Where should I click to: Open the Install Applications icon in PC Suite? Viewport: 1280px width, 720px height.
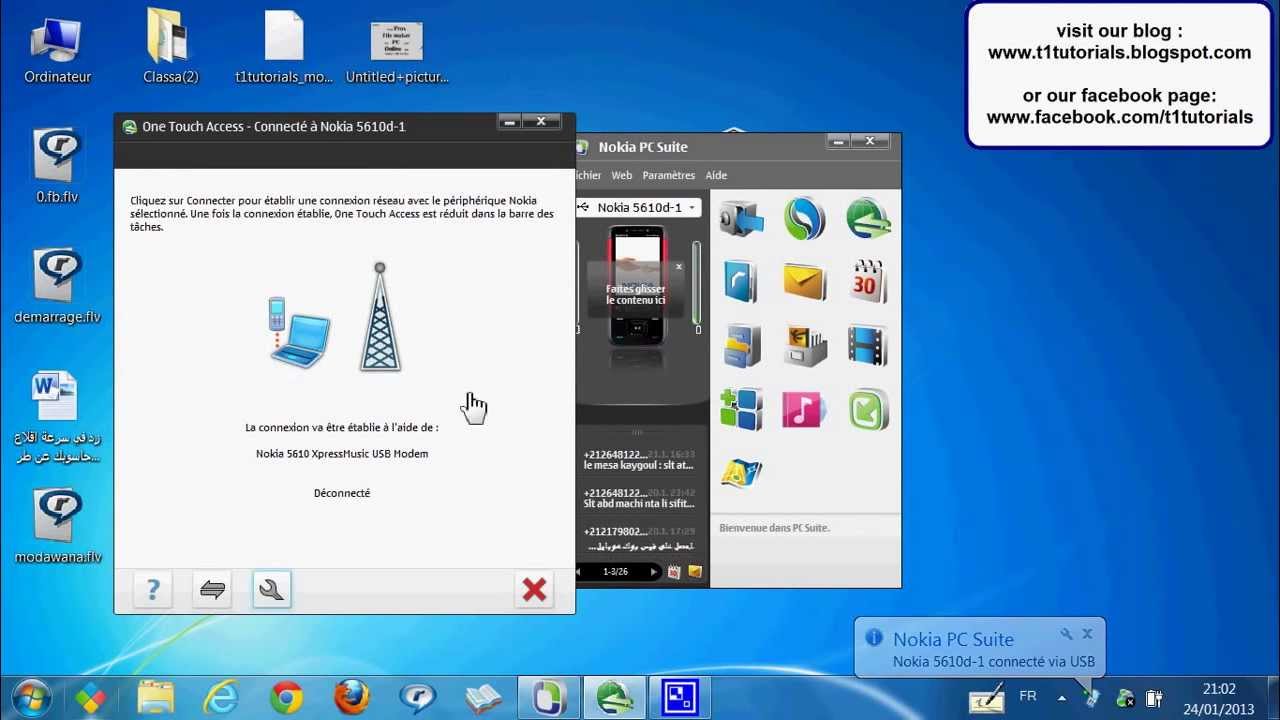(x=740, y=410)
